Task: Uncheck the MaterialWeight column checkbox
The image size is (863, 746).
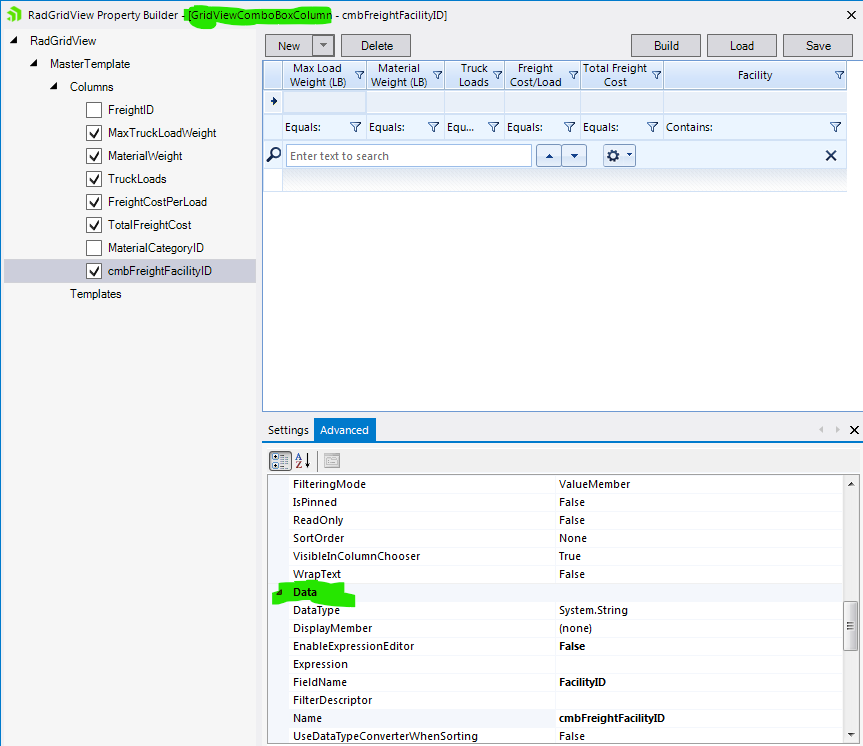Action: [x=94, y=156]
